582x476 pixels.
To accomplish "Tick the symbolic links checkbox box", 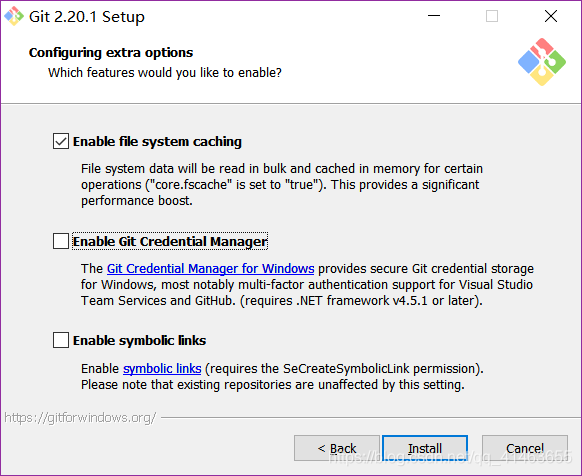I will pos(61,340).
